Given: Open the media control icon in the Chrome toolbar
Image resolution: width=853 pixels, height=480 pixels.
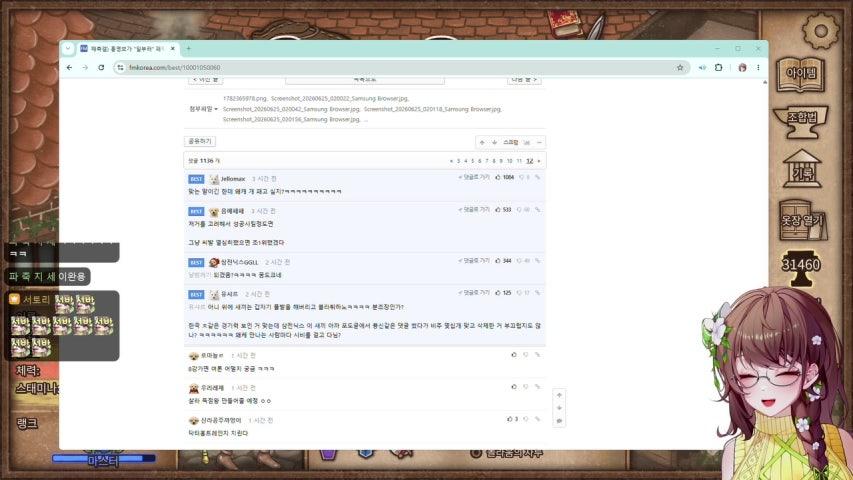Looking at the screenshot, I should [702, 67].
